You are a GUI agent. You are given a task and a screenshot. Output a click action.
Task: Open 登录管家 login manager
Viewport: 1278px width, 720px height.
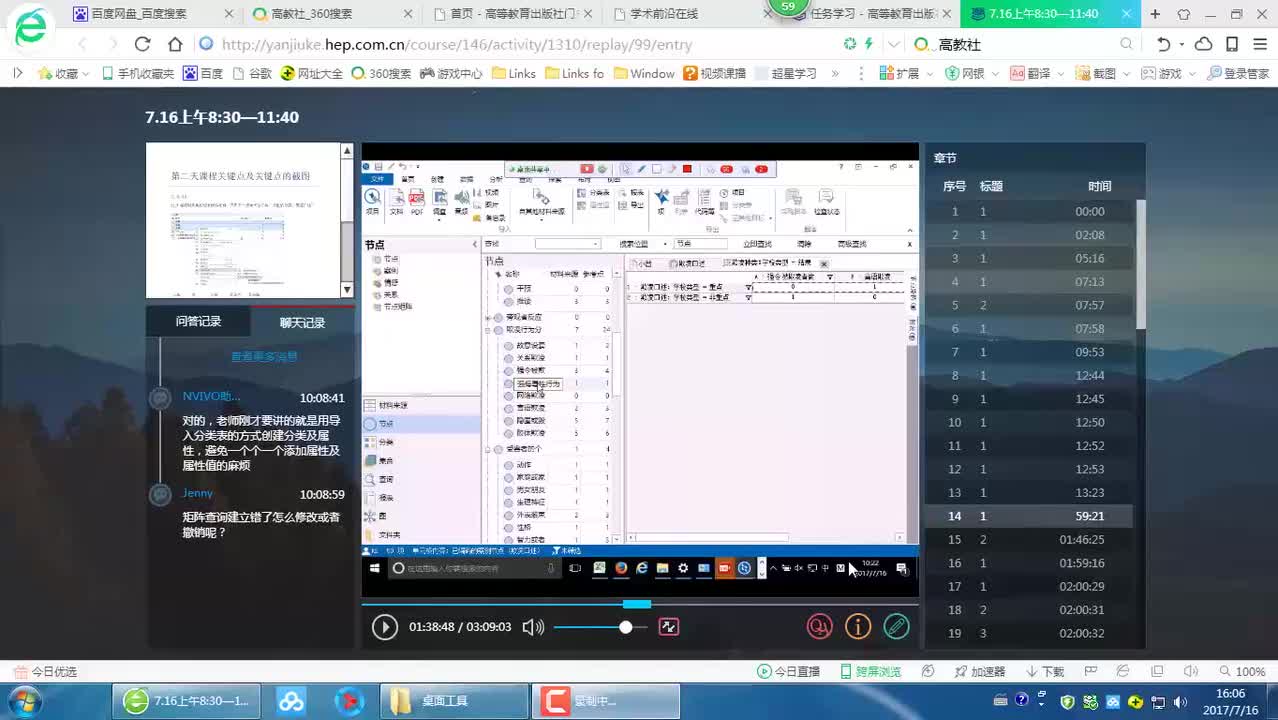1238,73
